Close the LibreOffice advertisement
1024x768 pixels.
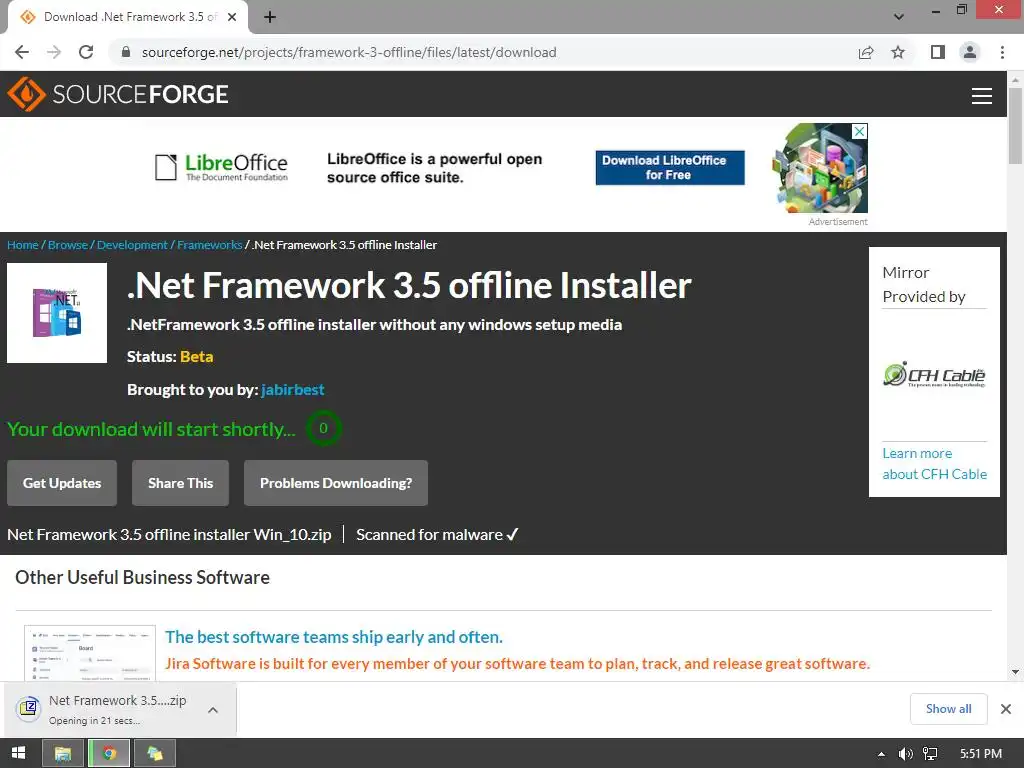click(860, 131)
